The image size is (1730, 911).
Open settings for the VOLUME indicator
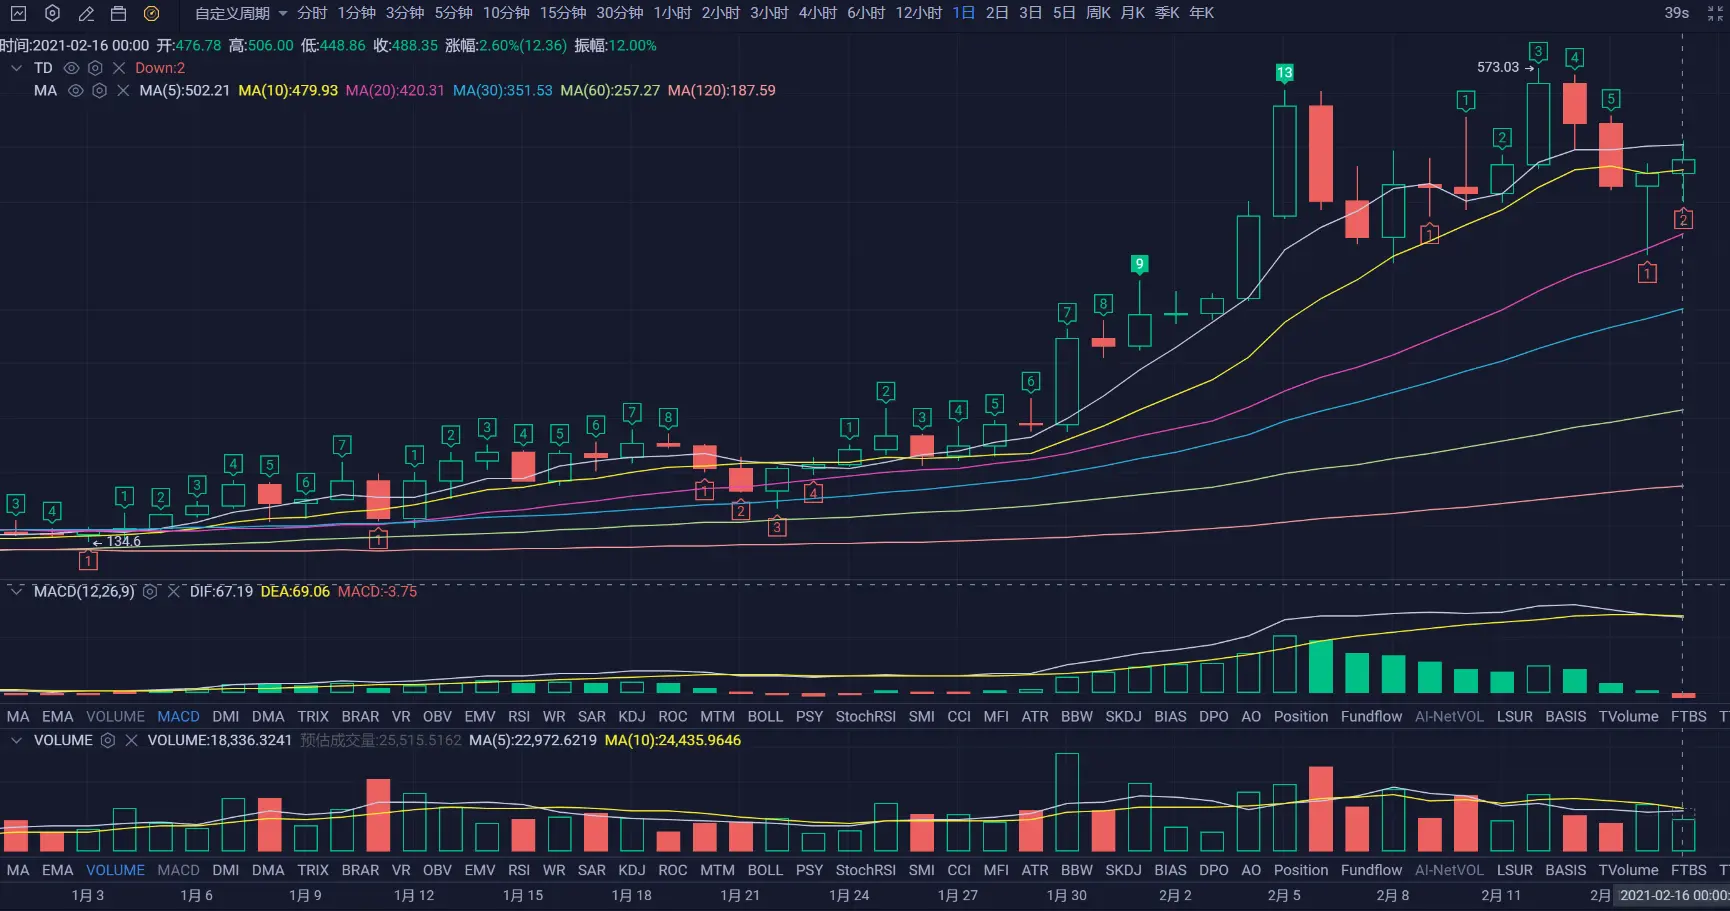pyautogui.click(x=107, y=741)
